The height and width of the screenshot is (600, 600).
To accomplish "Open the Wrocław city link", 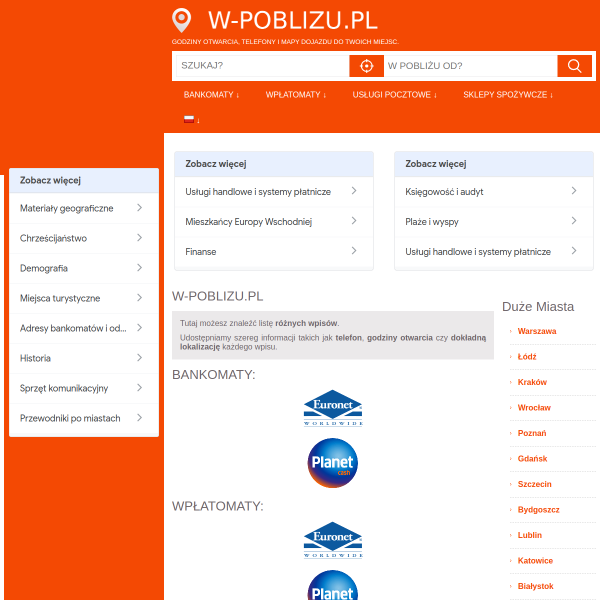I will coord(534,408).
